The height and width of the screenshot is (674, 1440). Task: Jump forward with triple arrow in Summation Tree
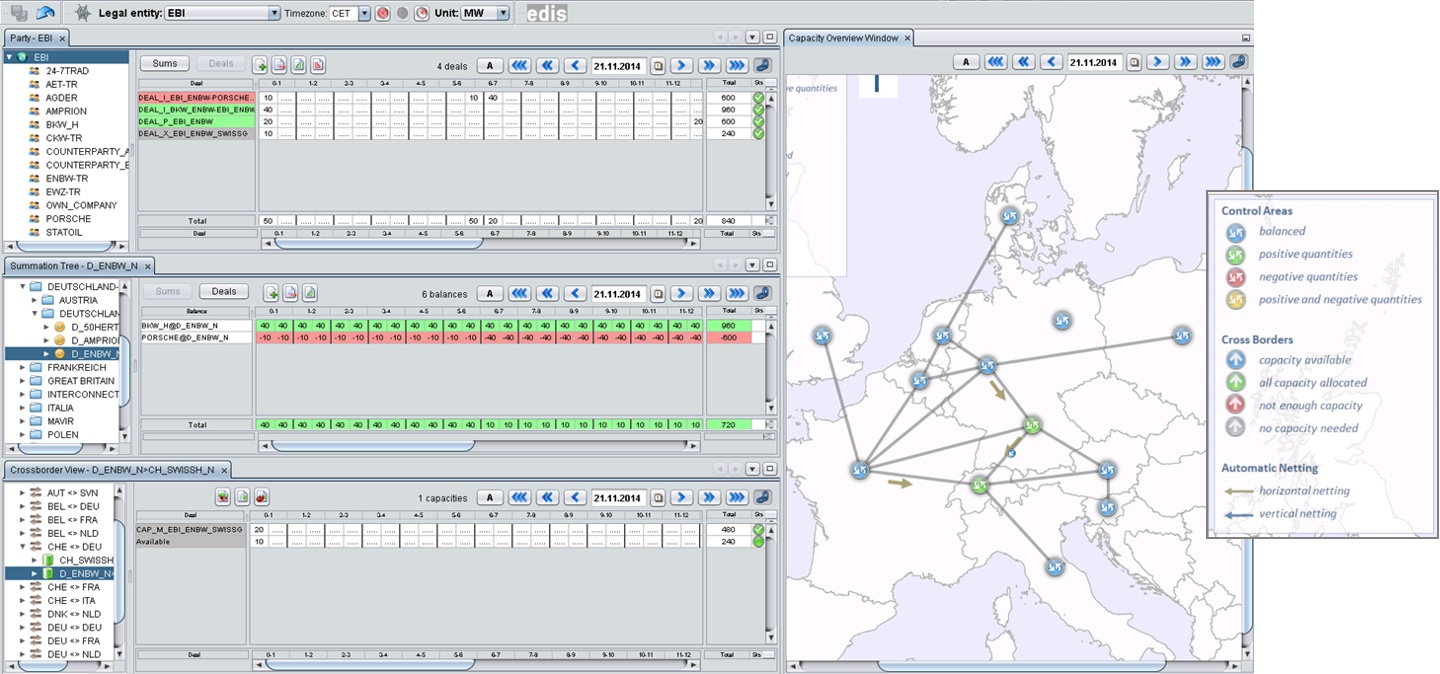tap(737, 294)
